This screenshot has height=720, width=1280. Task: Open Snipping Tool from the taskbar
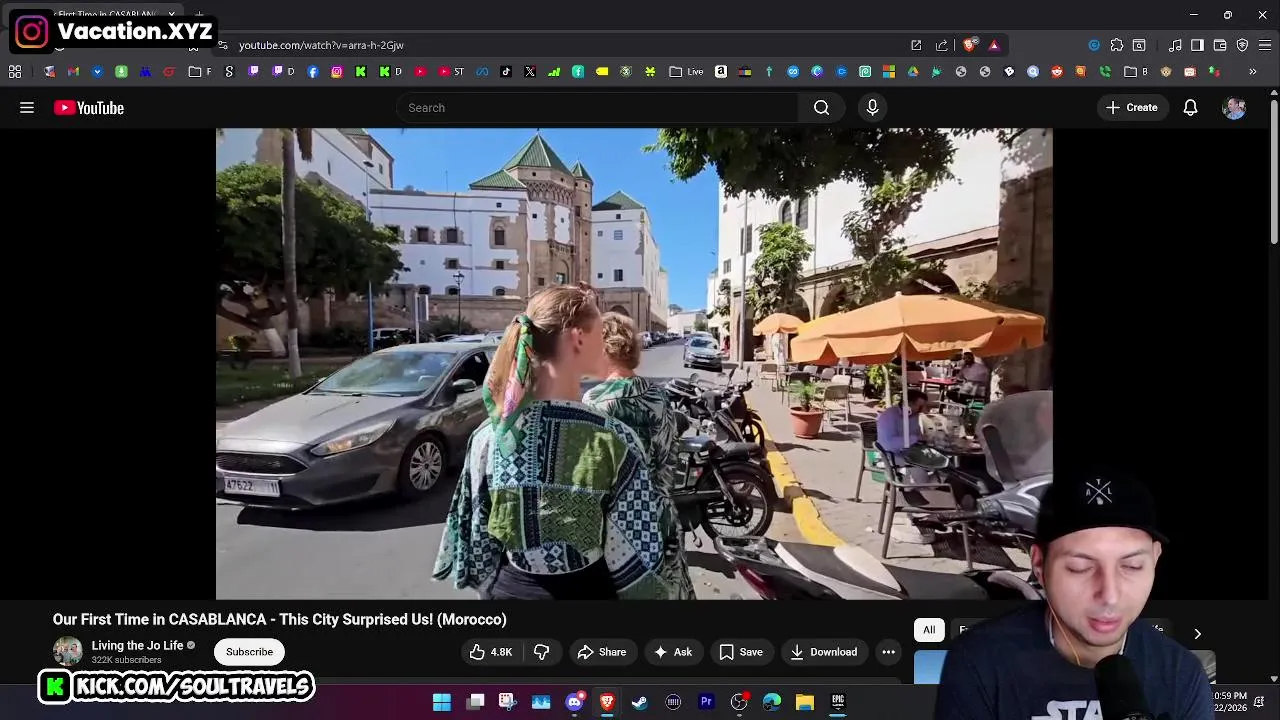click(508, 702)
